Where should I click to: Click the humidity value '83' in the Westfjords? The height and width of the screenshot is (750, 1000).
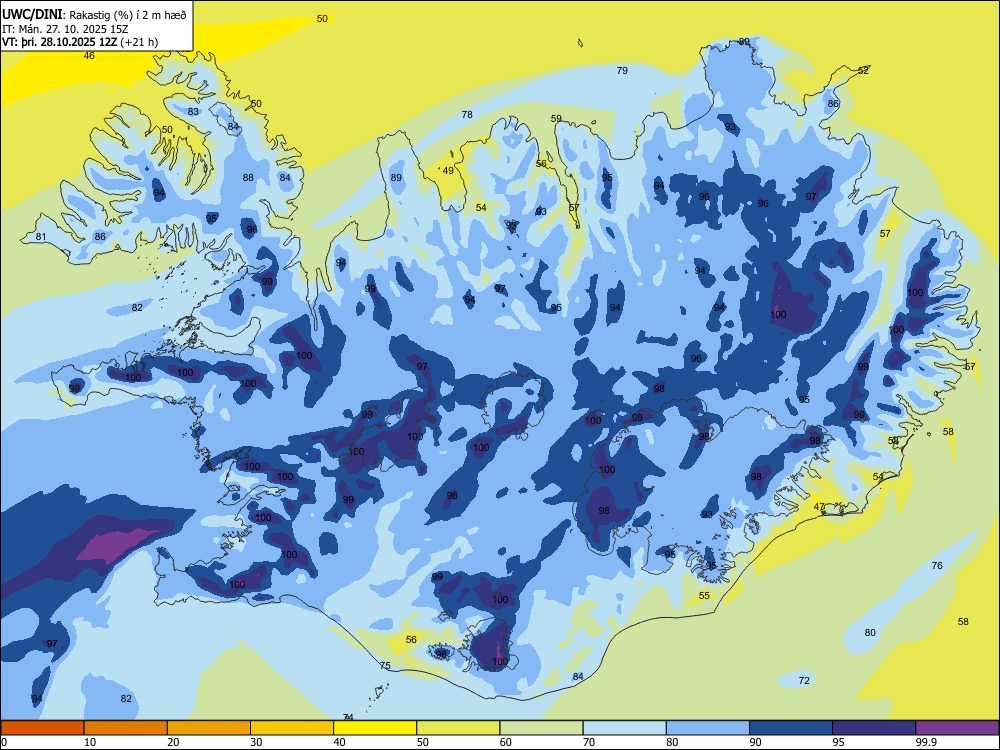click(x=193, y=112)
